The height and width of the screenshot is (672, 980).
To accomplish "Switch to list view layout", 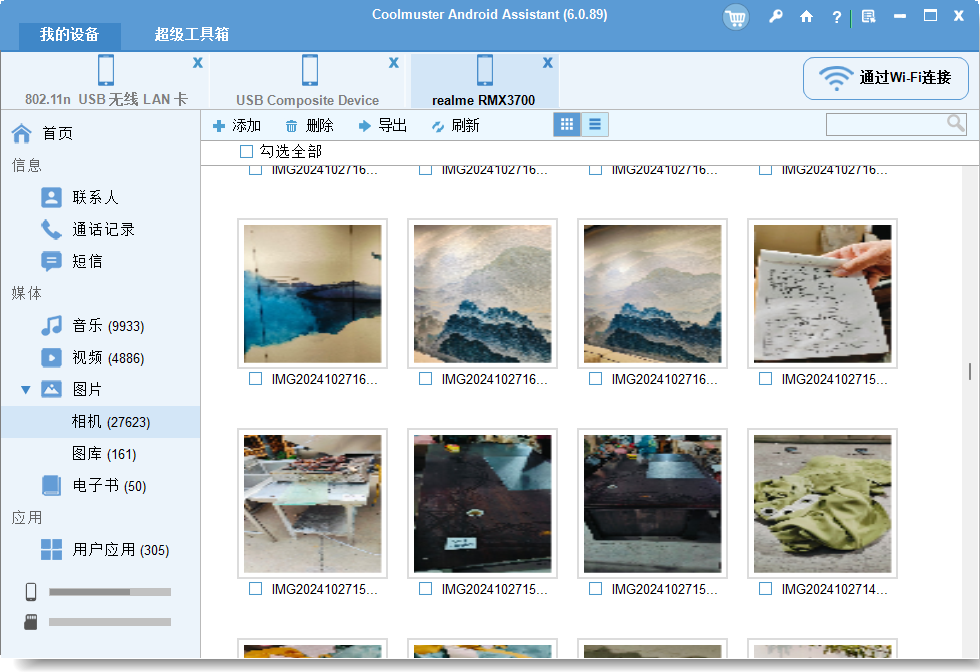I will (x=595, y=125).
